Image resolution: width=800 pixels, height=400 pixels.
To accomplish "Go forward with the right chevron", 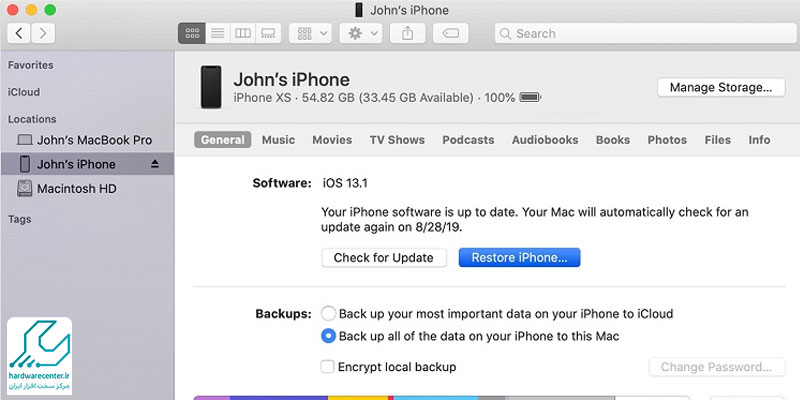I will 43,34.
